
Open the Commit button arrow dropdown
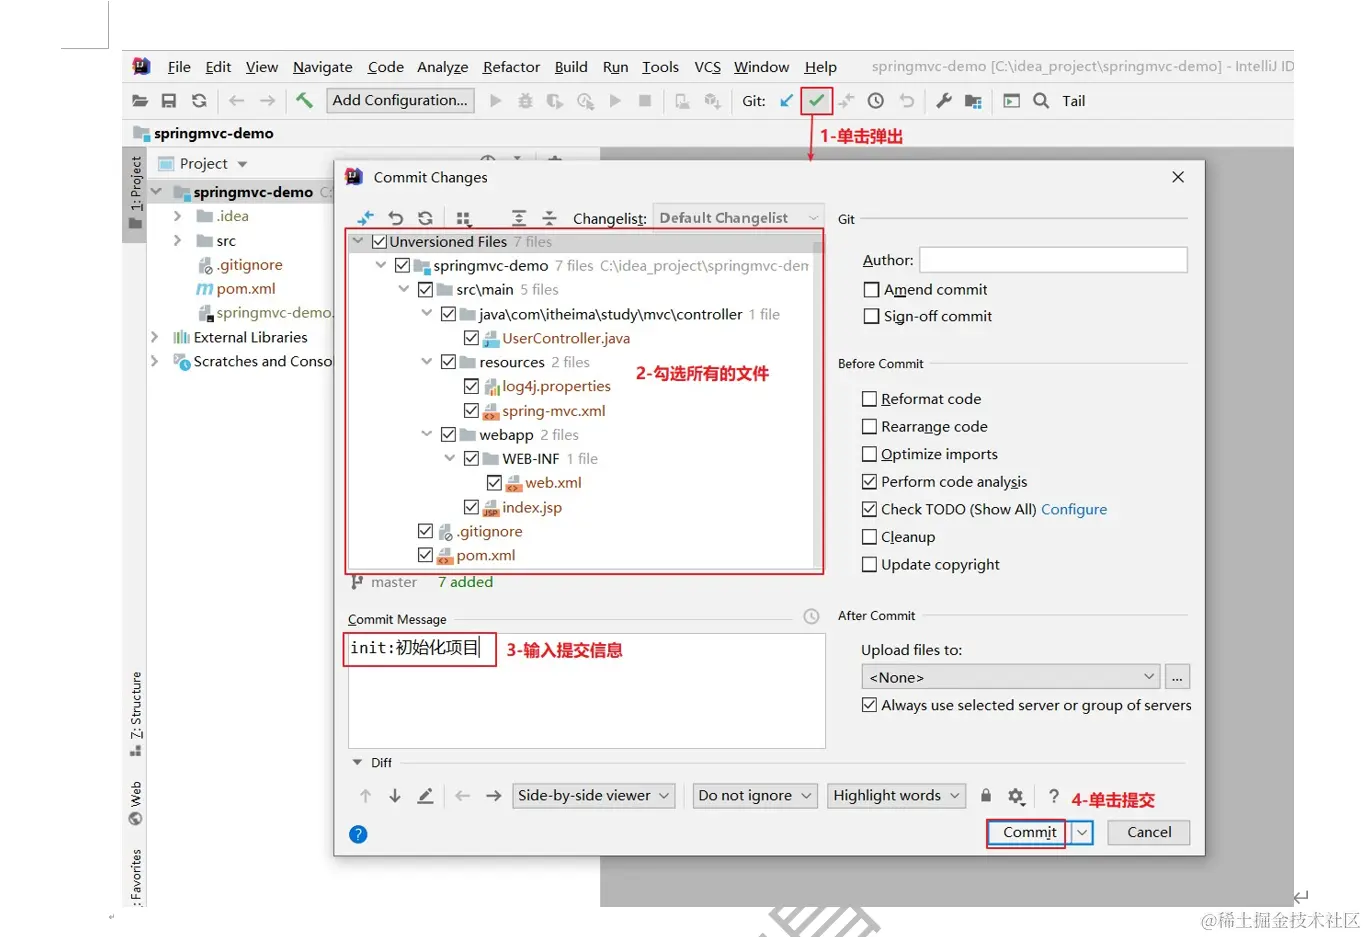click(x=1082, y=832)
